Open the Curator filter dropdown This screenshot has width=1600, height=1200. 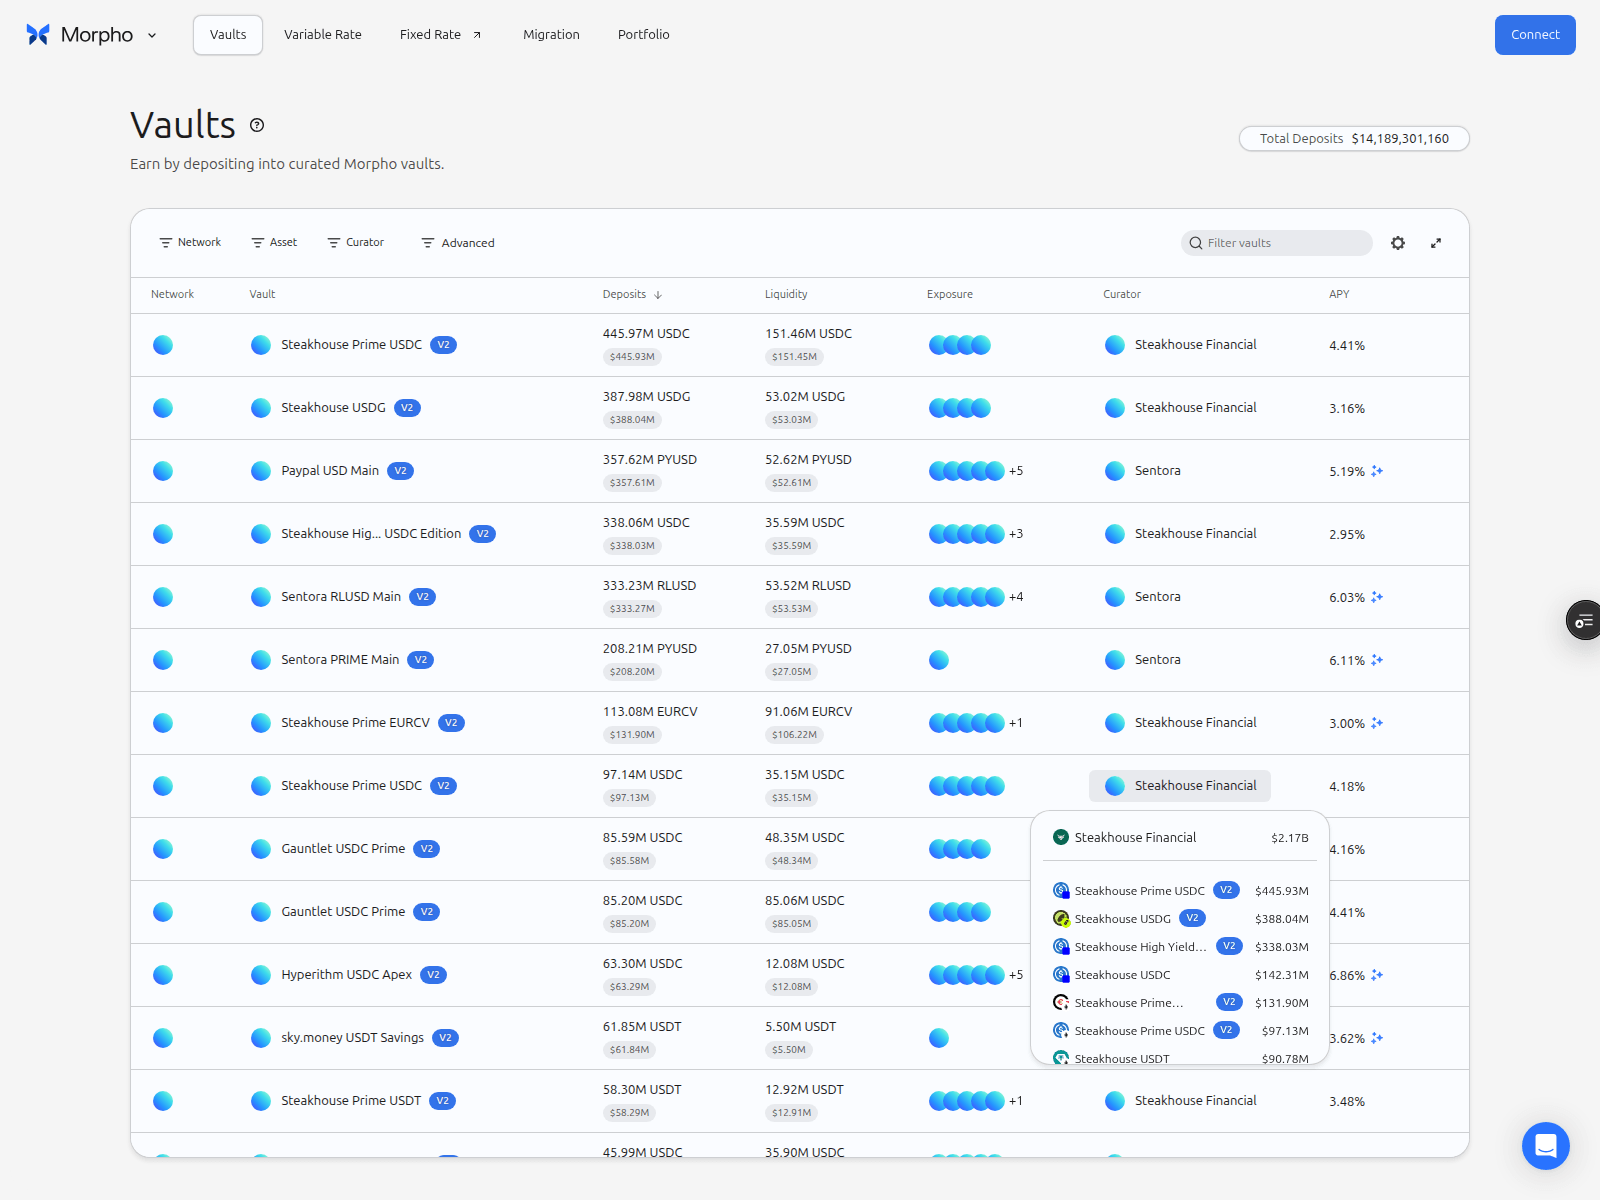[x=356, y=243]
